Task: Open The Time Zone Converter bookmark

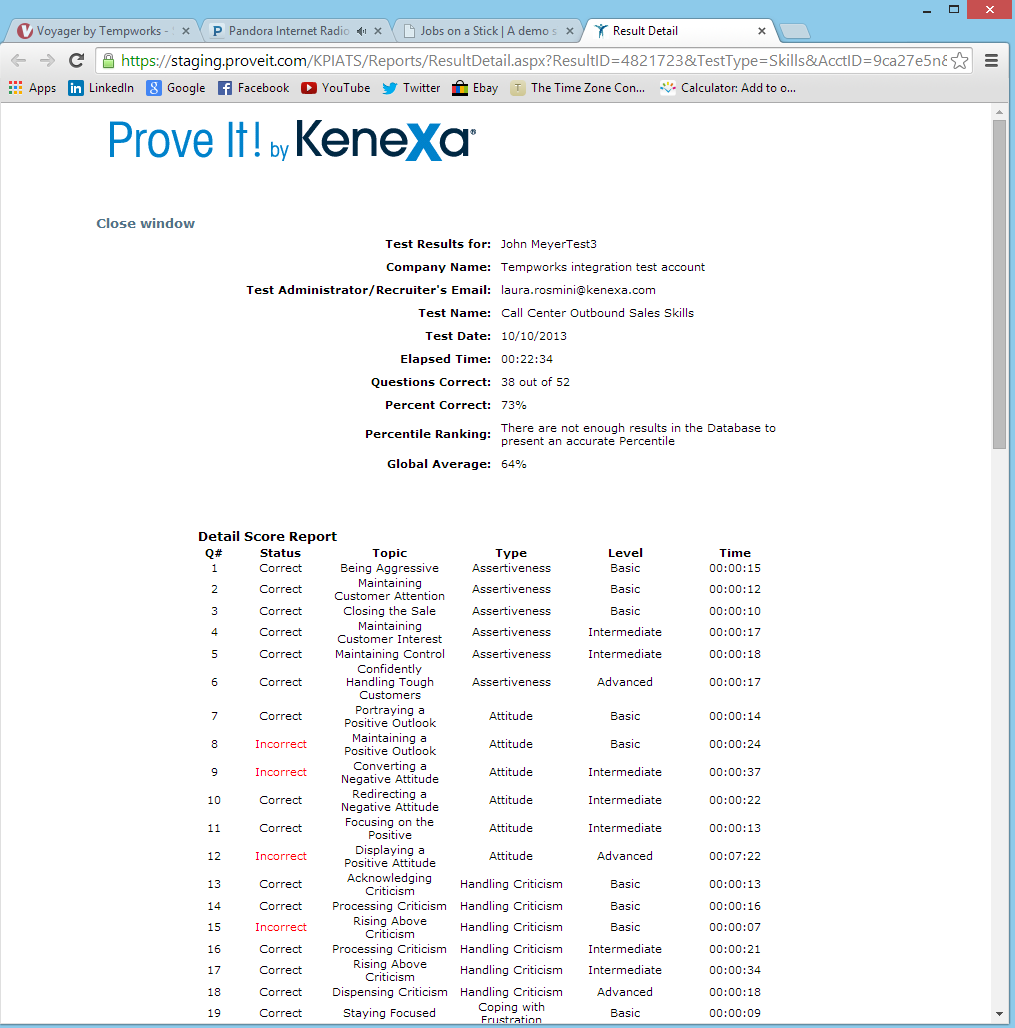Action: coord(578,88)
